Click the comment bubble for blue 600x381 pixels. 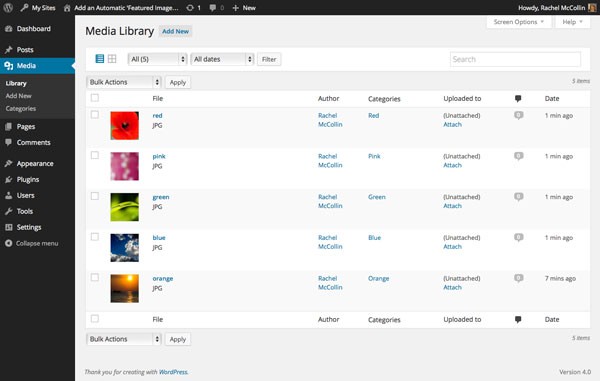tap(518, 238)
